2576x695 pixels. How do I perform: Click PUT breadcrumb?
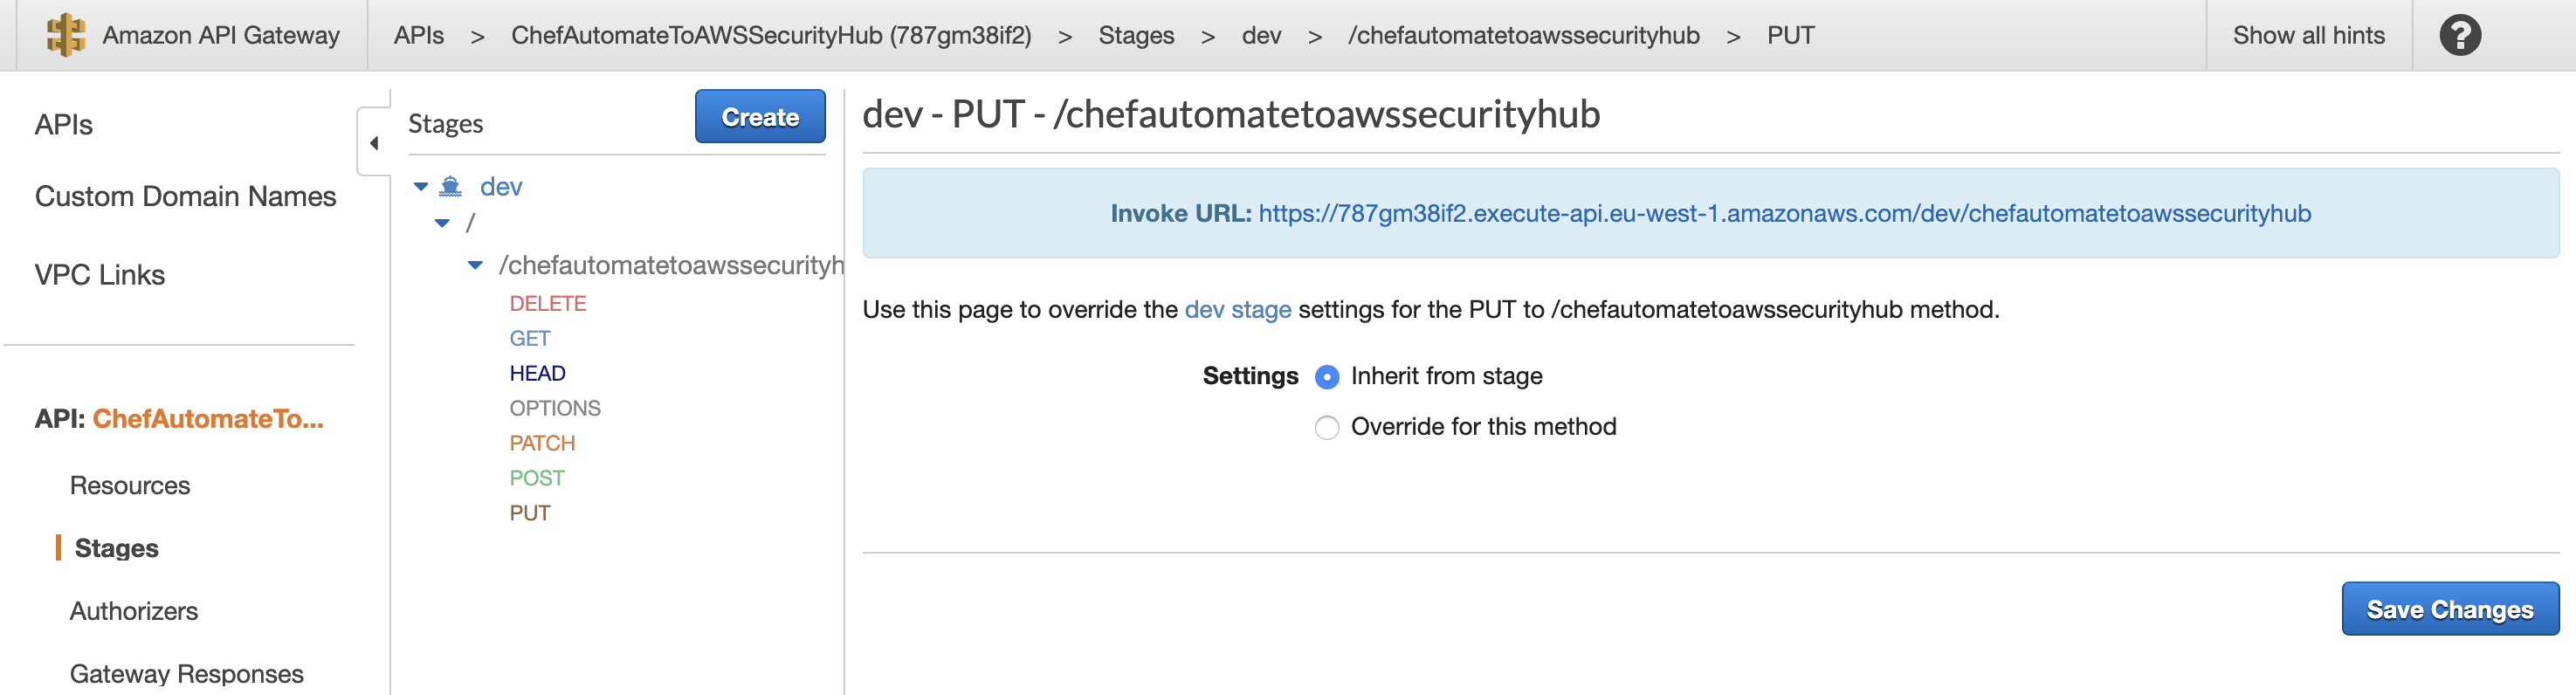[1790, 35]
